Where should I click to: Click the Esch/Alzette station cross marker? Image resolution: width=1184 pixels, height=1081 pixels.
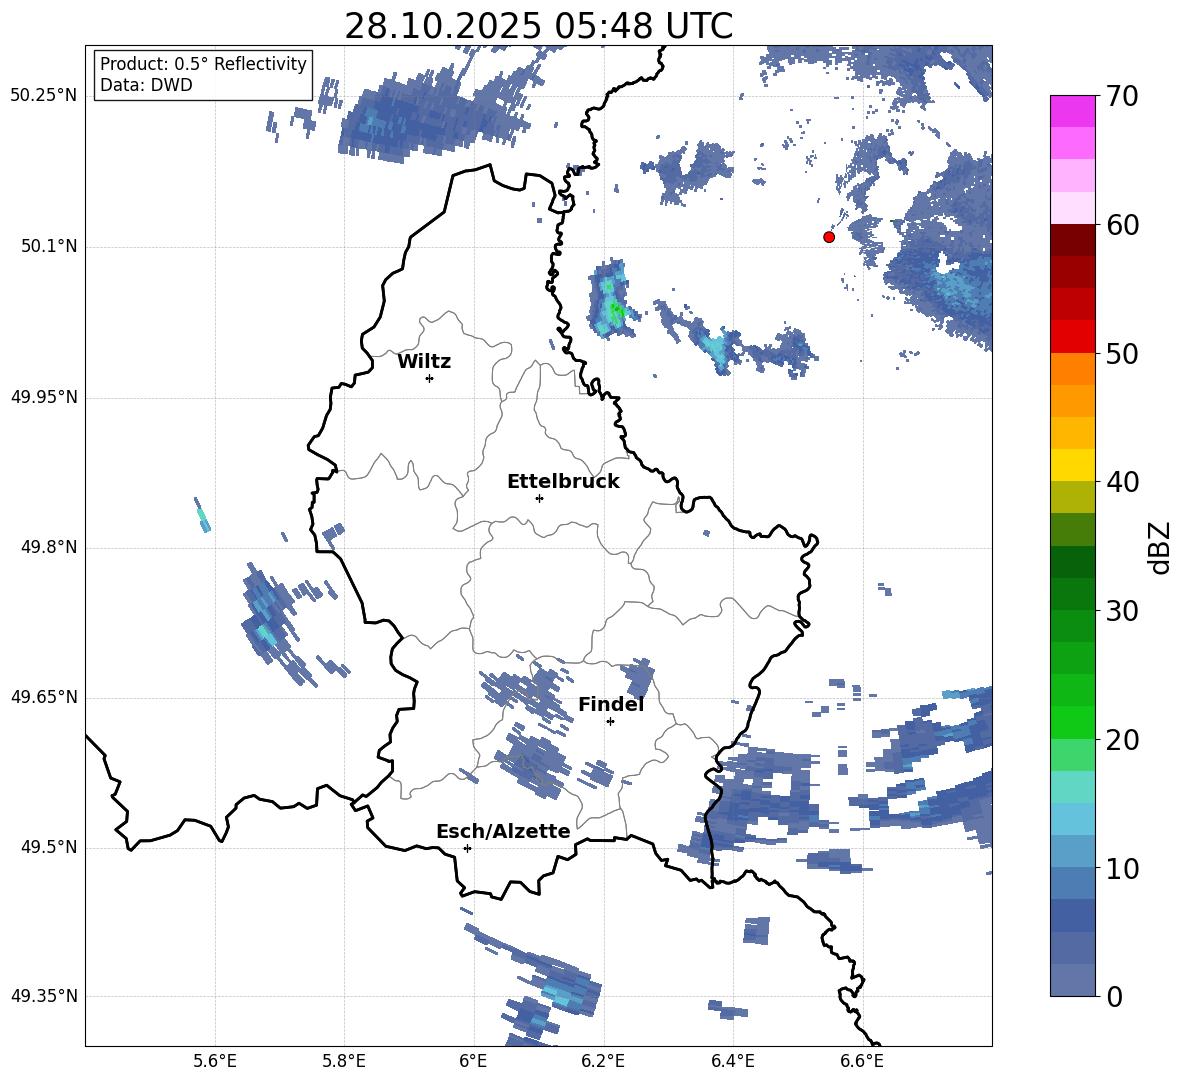pos(467,848)
